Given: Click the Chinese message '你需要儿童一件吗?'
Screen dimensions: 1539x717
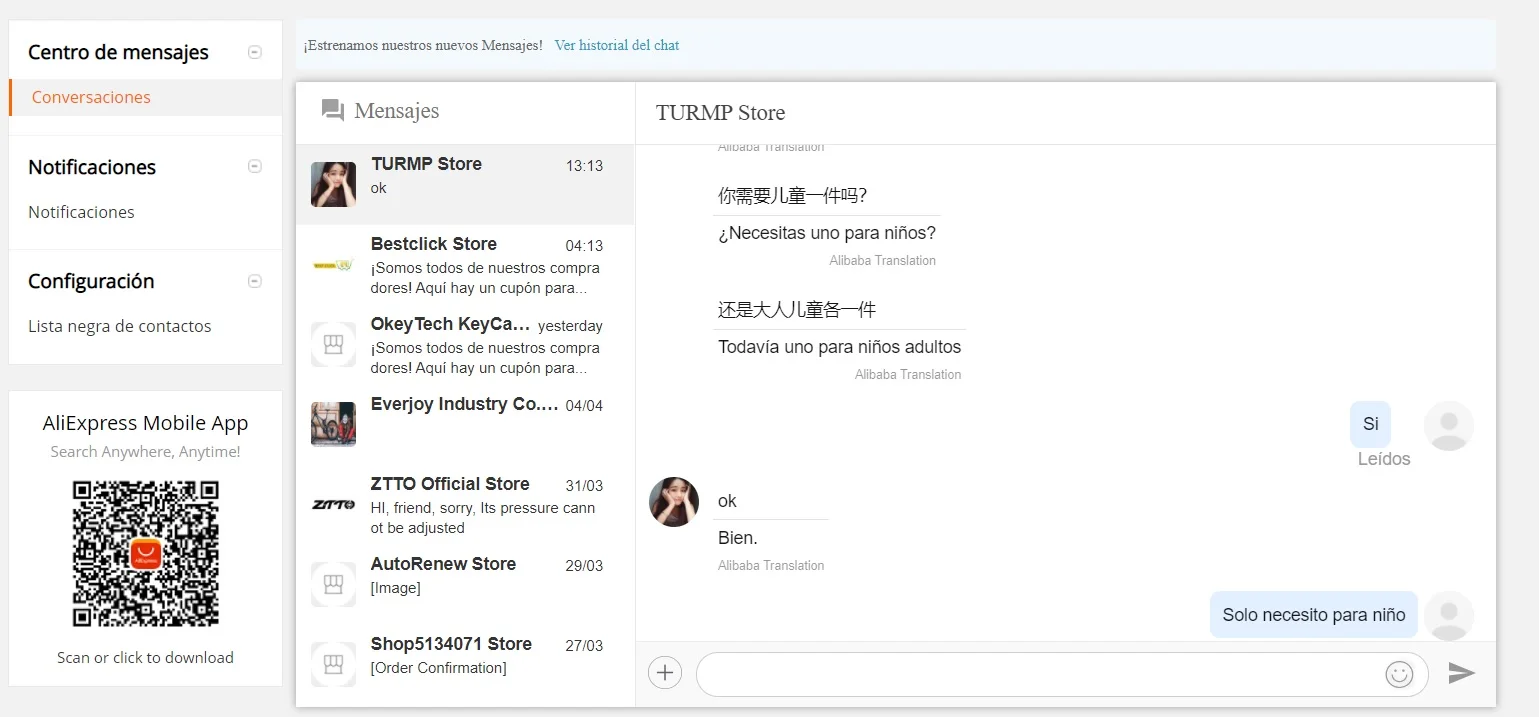Looking at the screenshot, I should tap(792, 195).
